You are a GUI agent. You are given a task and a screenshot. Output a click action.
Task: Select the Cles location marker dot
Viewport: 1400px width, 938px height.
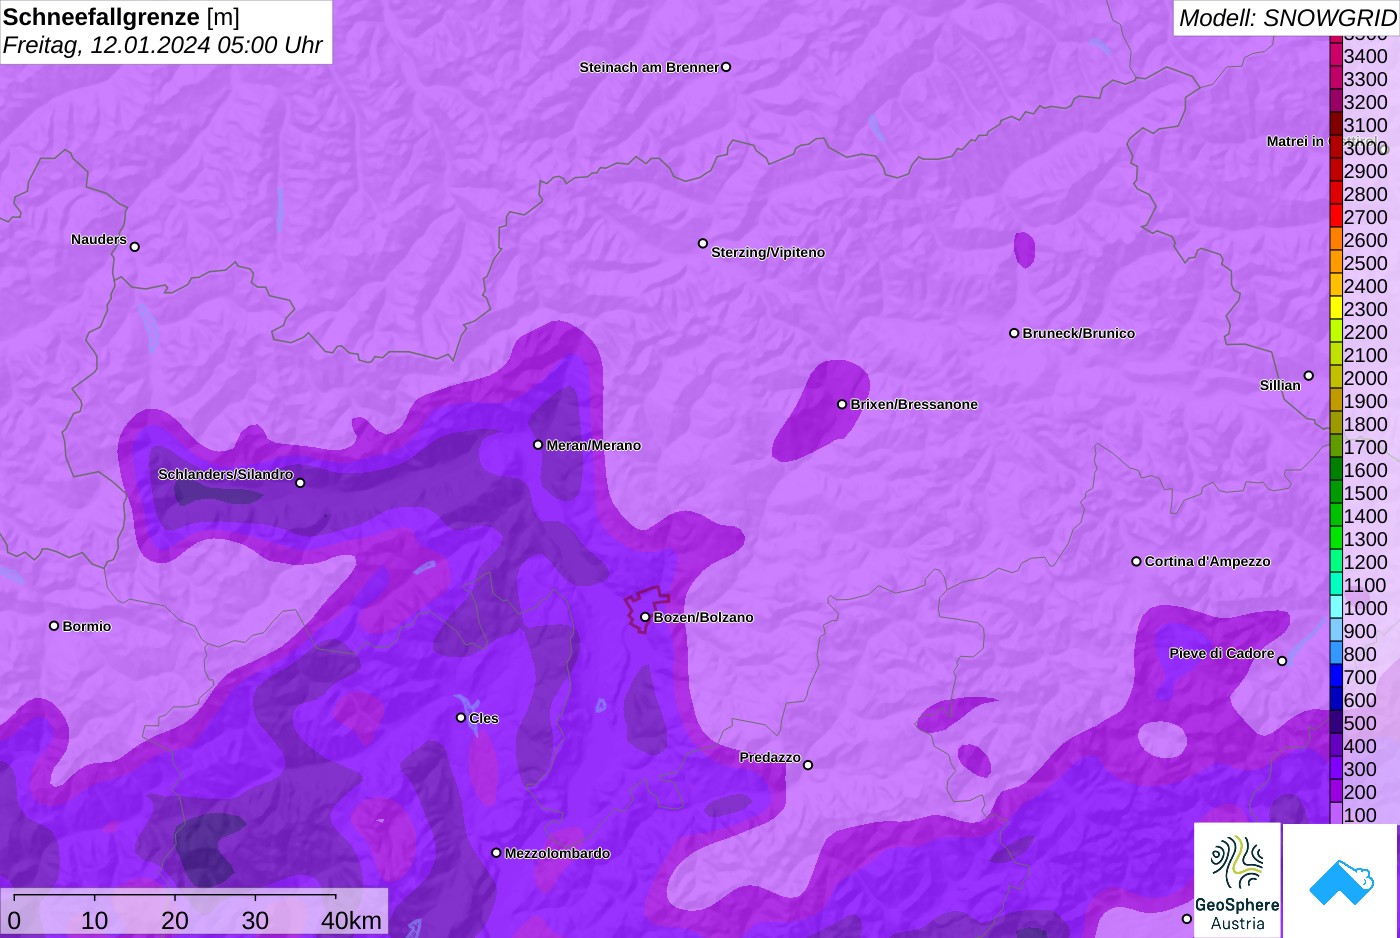coord(461,717)
